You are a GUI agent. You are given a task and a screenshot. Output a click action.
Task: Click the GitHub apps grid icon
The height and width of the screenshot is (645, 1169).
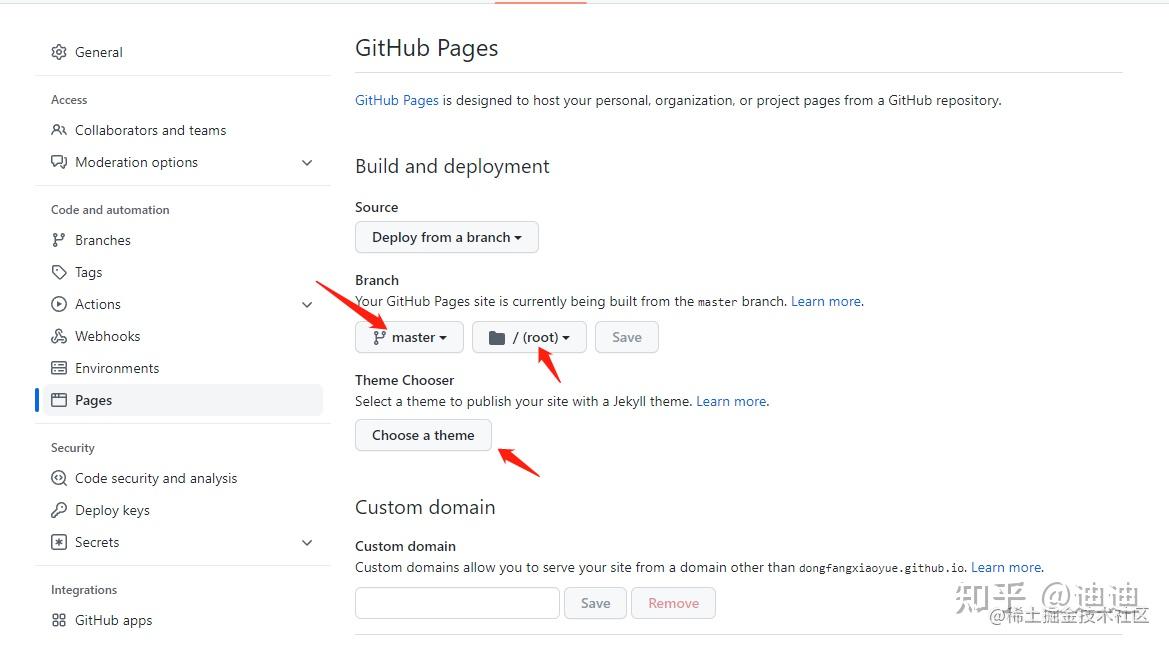click(x=59, y=620)
